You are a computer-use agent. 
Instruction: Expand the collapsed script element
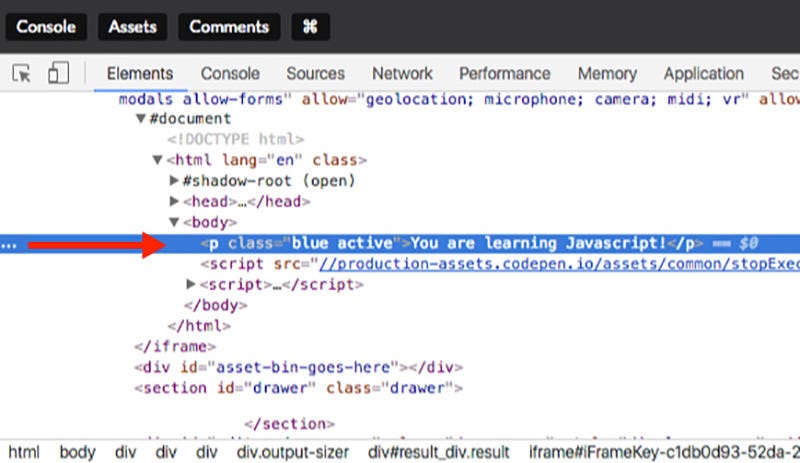pyautogui.click(x=191, y=284)
